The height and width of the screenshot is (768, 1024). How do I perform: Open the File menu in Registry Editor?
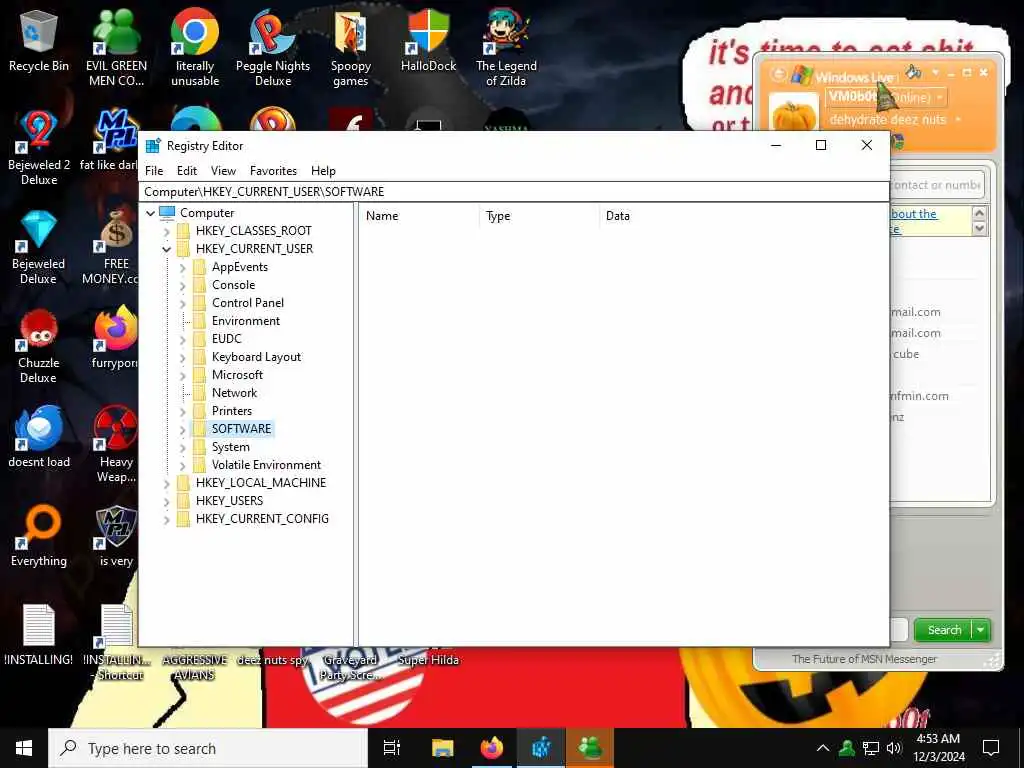click(x=154, y=170)
